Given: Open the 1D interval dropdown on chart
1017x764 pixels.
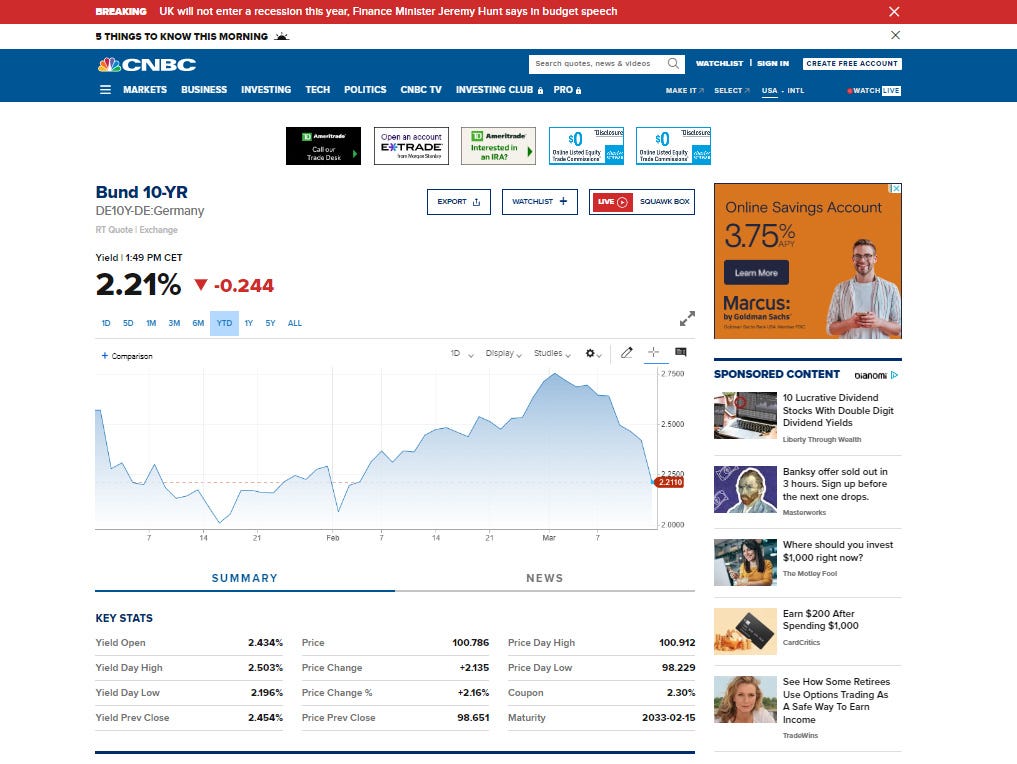Looking at the screenshot, I should [x=462, y=353].
